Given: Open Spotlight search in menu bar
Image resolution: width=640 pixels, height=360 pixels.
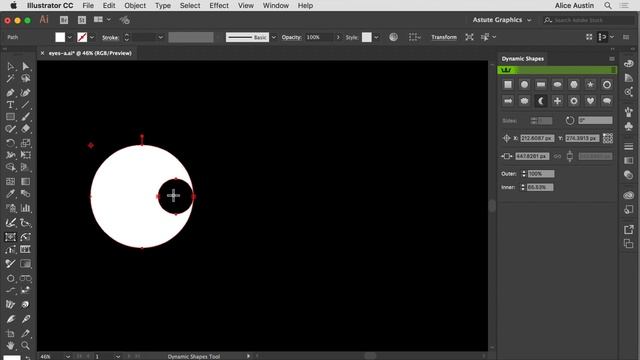Looking at the screenshot, I should point(608,5).
